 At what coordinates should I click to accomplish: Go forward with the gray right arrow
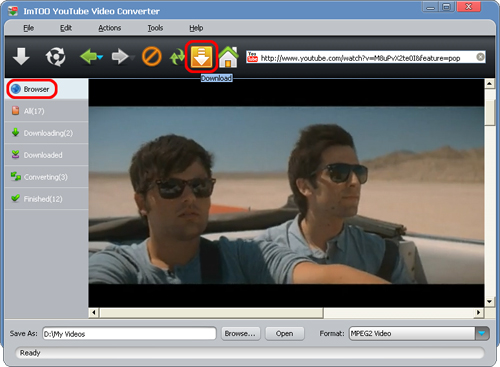120,56
